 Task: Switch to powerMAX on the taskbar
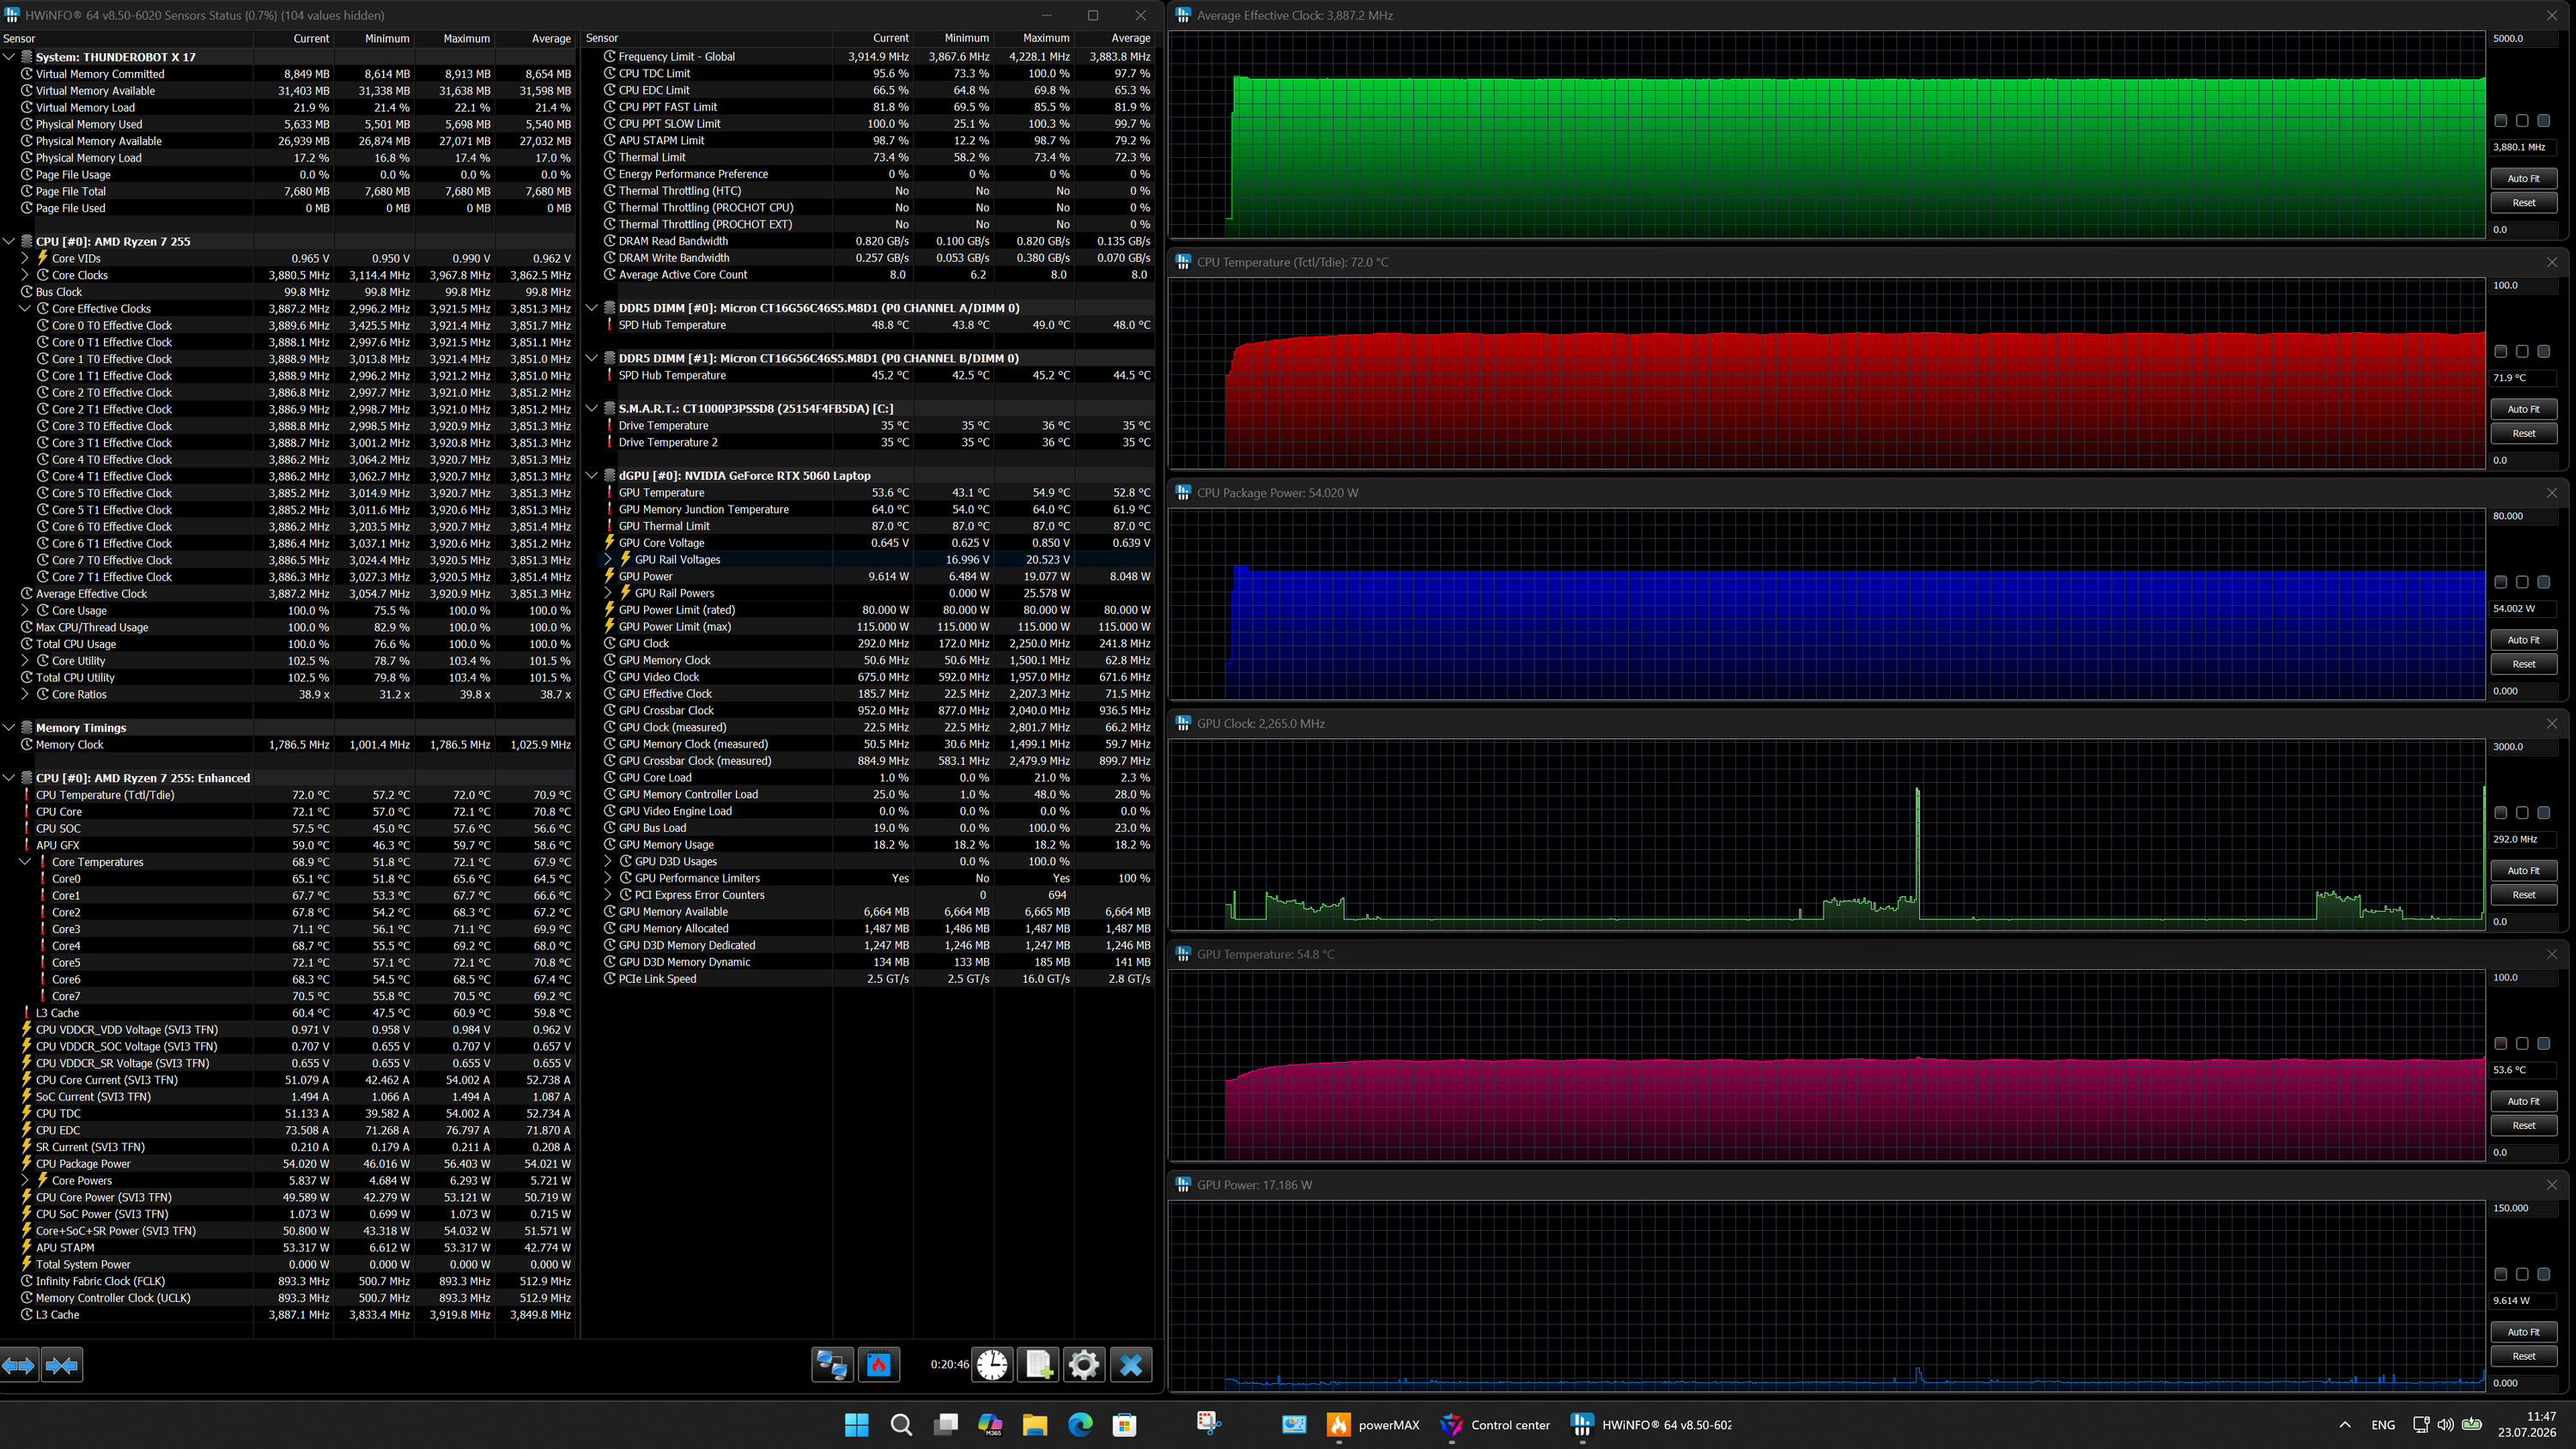[1373, 1425]
